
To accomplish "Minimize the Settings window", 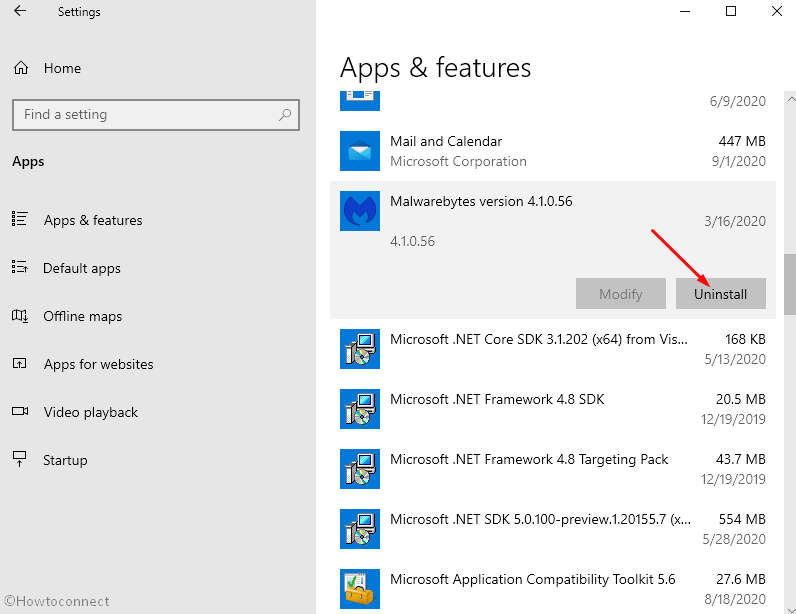I will pos(685,11).
